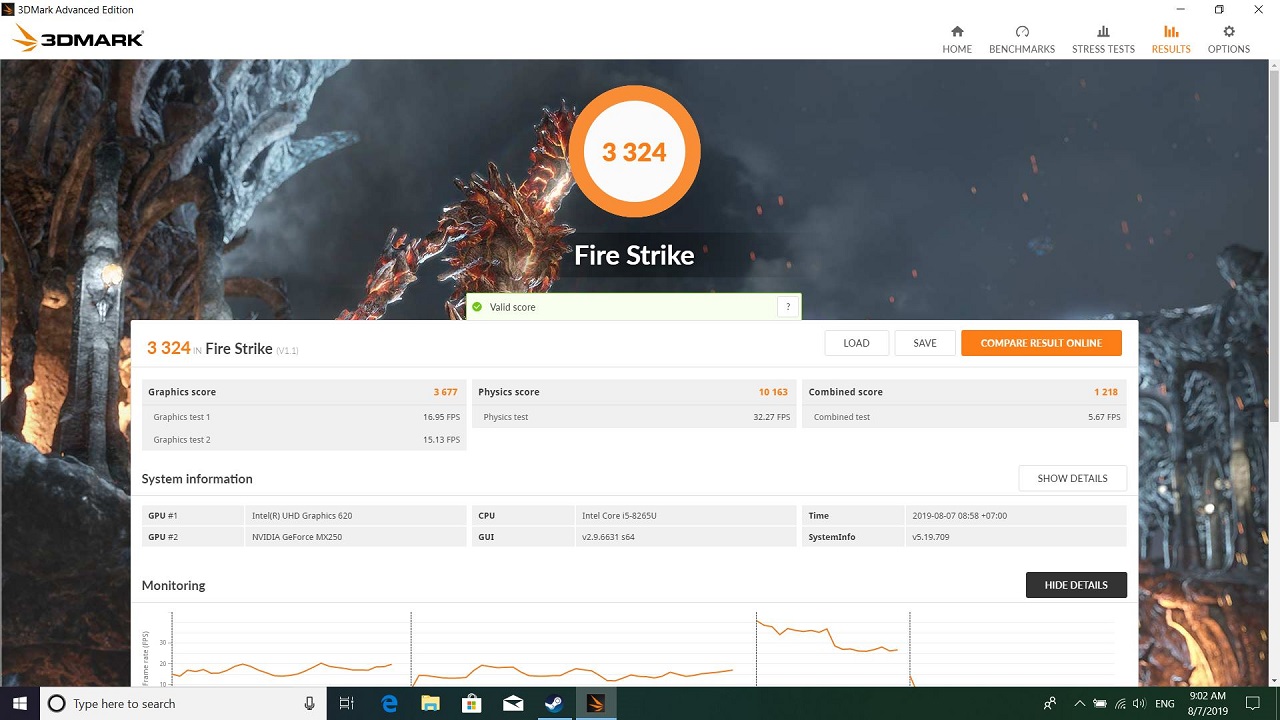Viewport: 1280px width, 720px height.
Task: Open Microsoft Store from the taskbar
Action: [471, 704]
